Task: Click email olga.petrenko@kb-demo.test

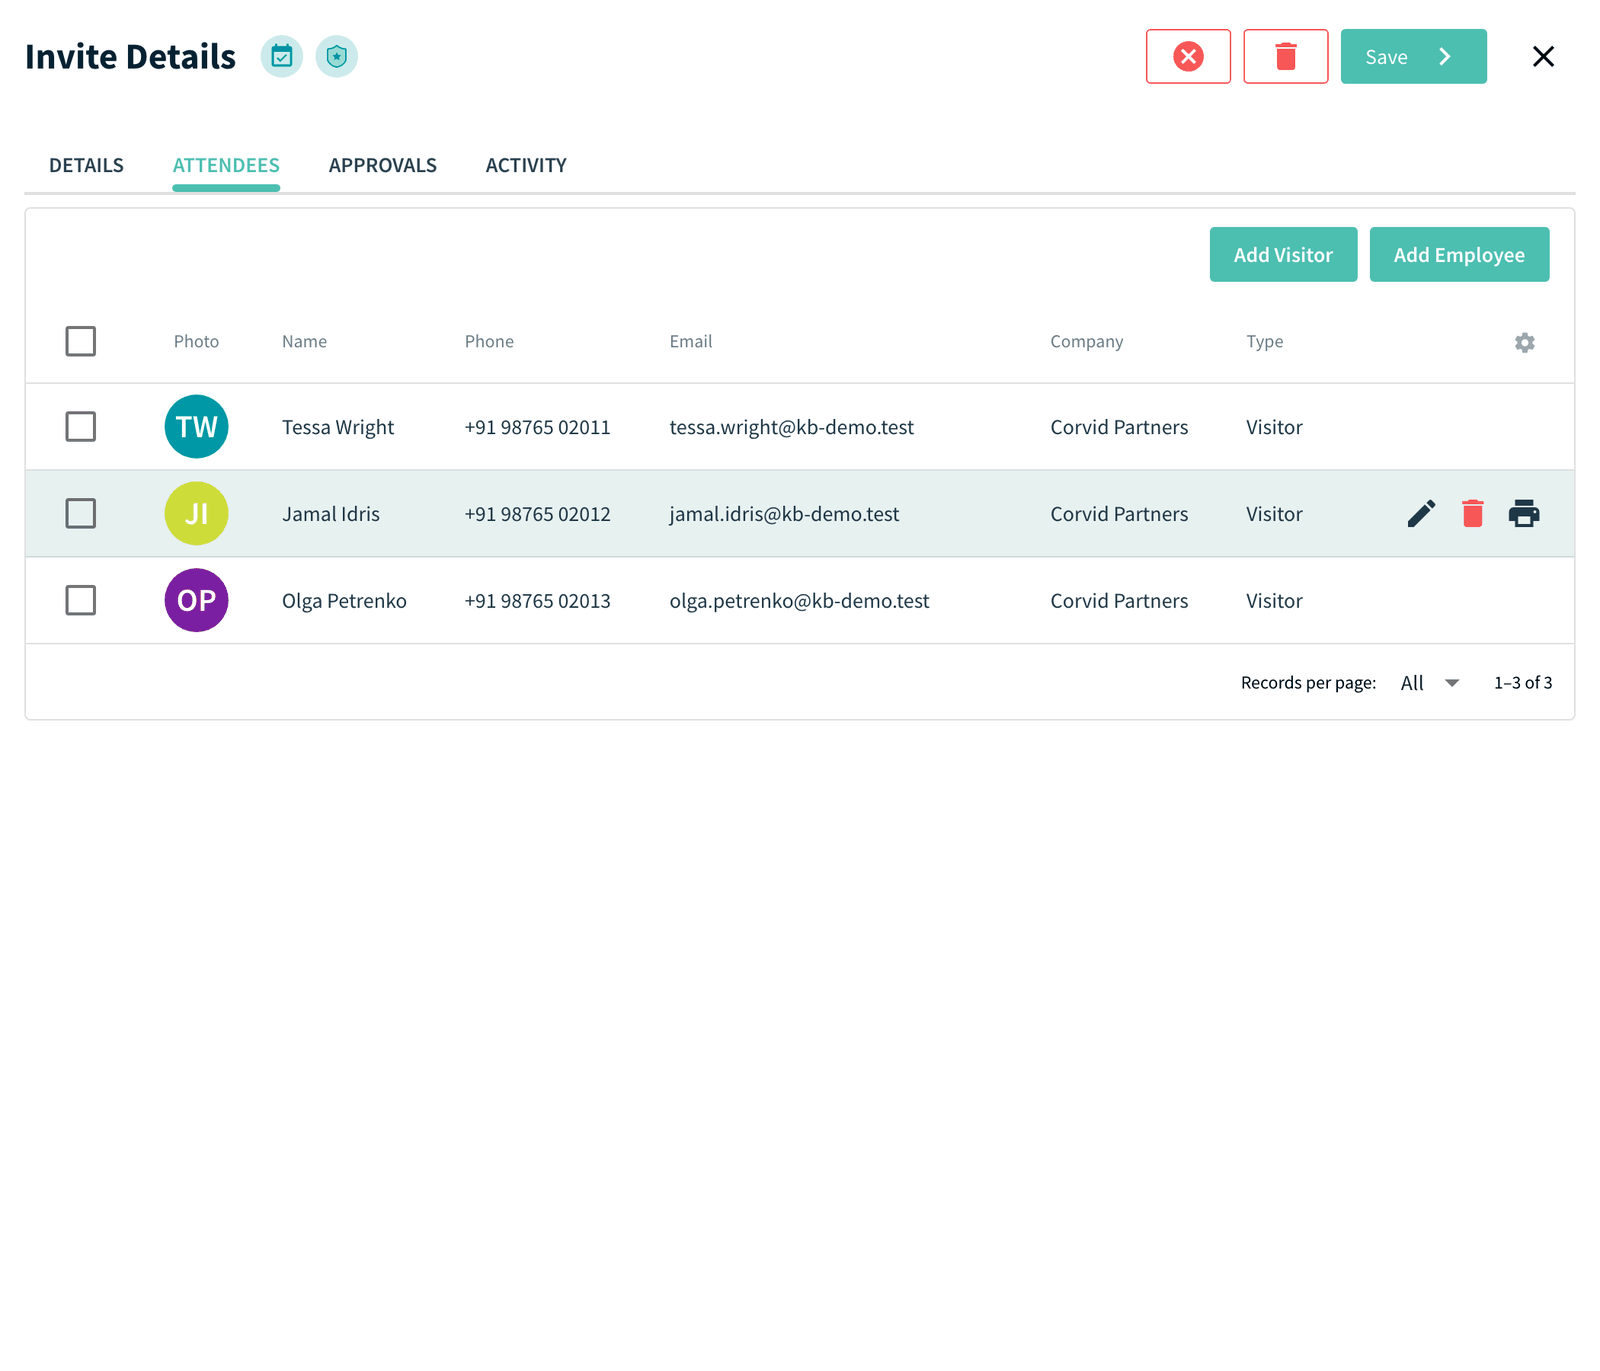Action: coord(799,601)
